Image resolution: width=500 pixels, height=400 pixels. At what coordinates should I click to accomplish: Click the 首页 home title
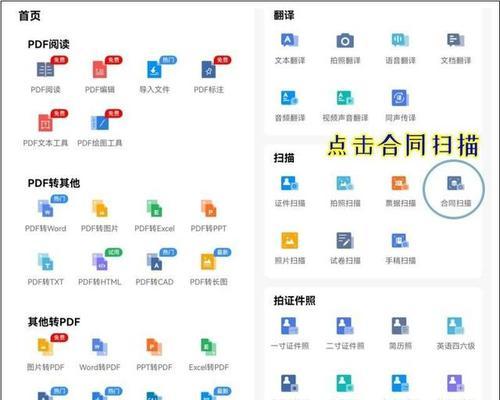coord(30,16)
